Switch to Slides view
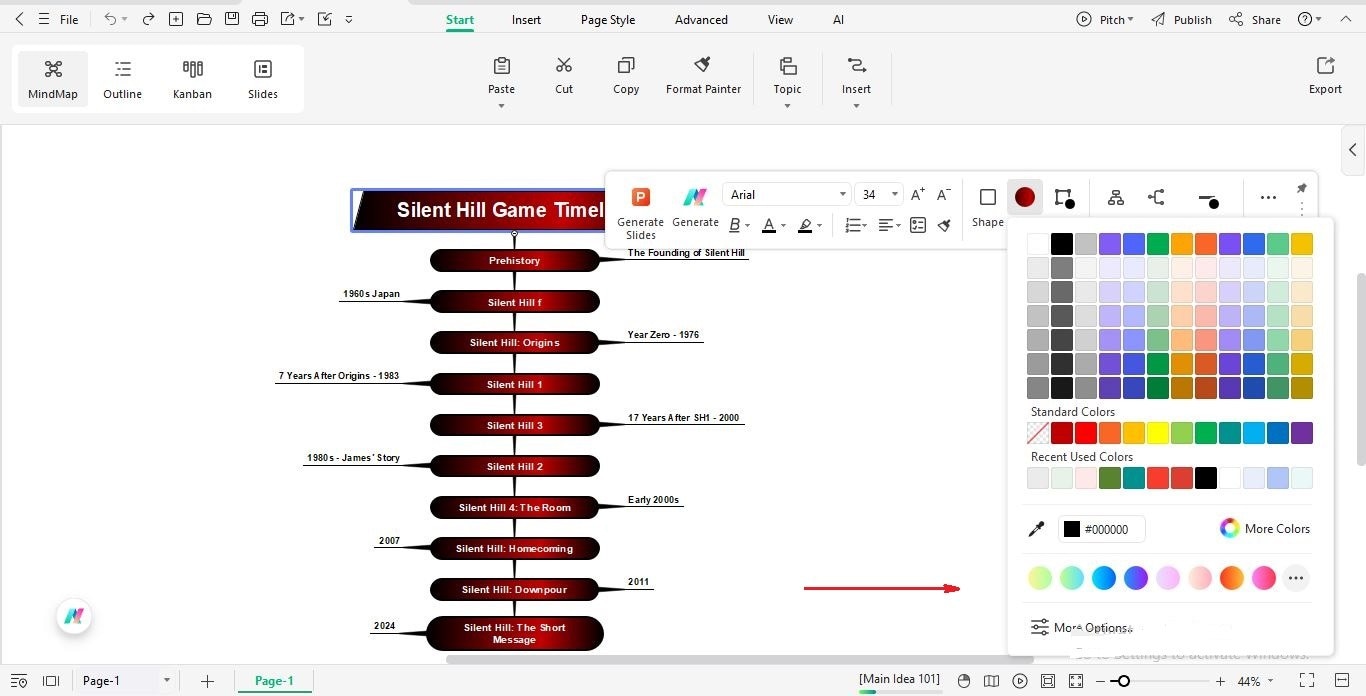Viewport: 1366px width, 696px height. (263, 79)
